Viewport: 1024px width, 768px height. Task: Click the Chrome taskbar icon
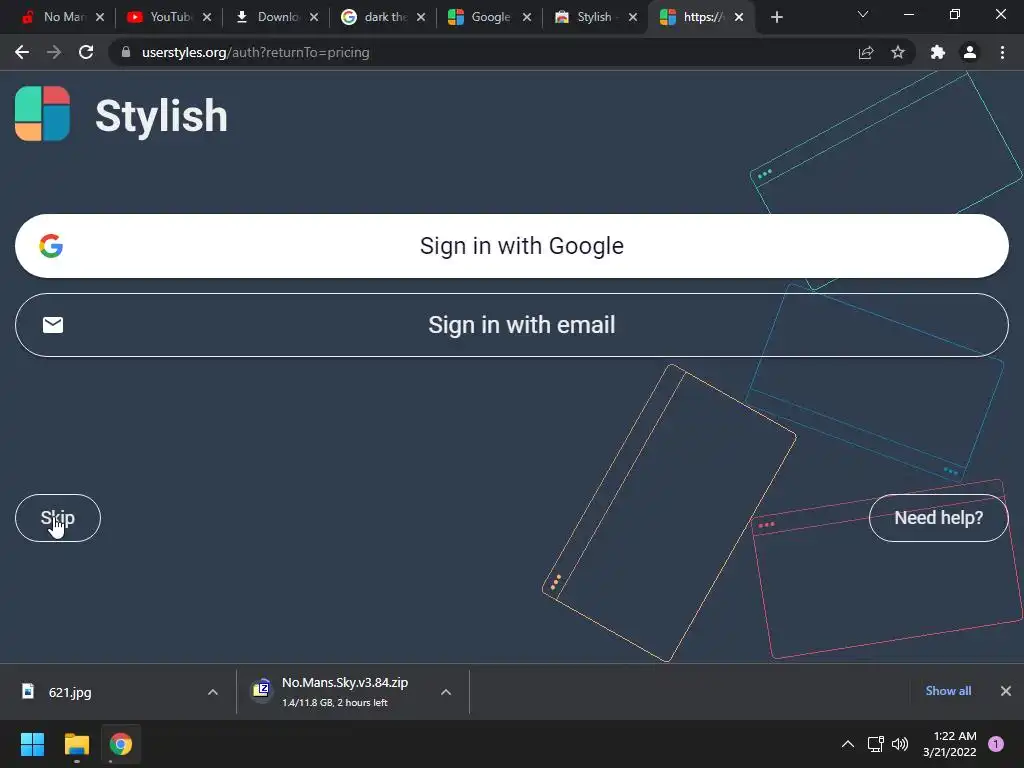[x=121, y=744]
